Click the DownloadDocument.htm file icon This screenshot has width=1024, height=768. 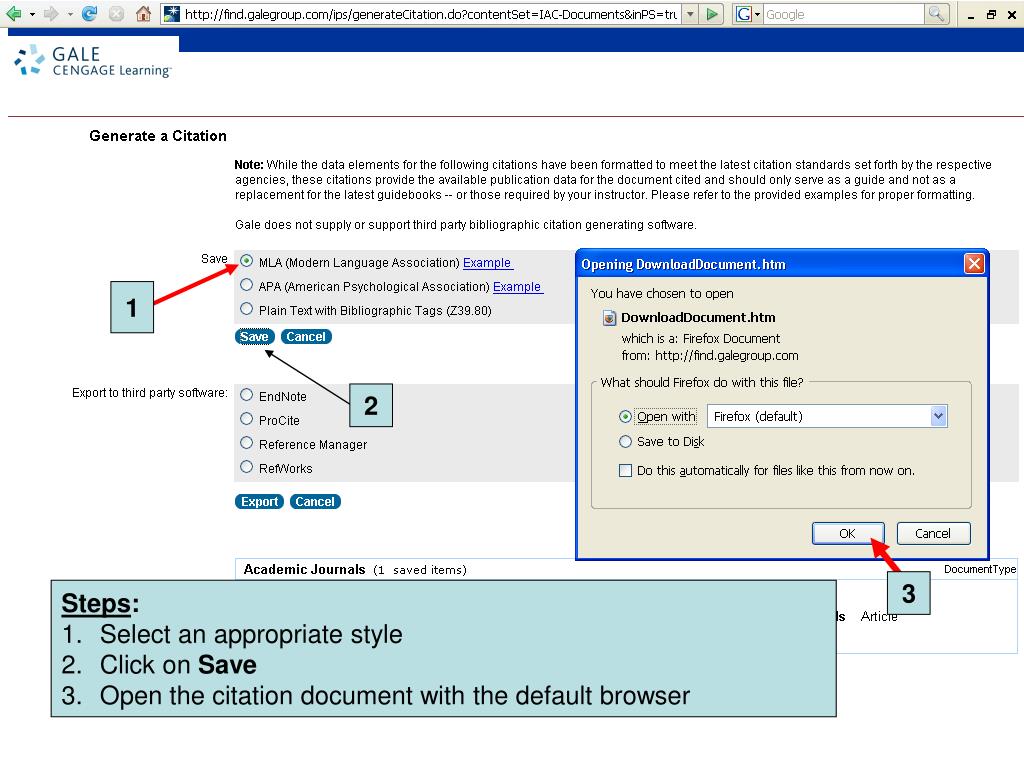point(609,318)
